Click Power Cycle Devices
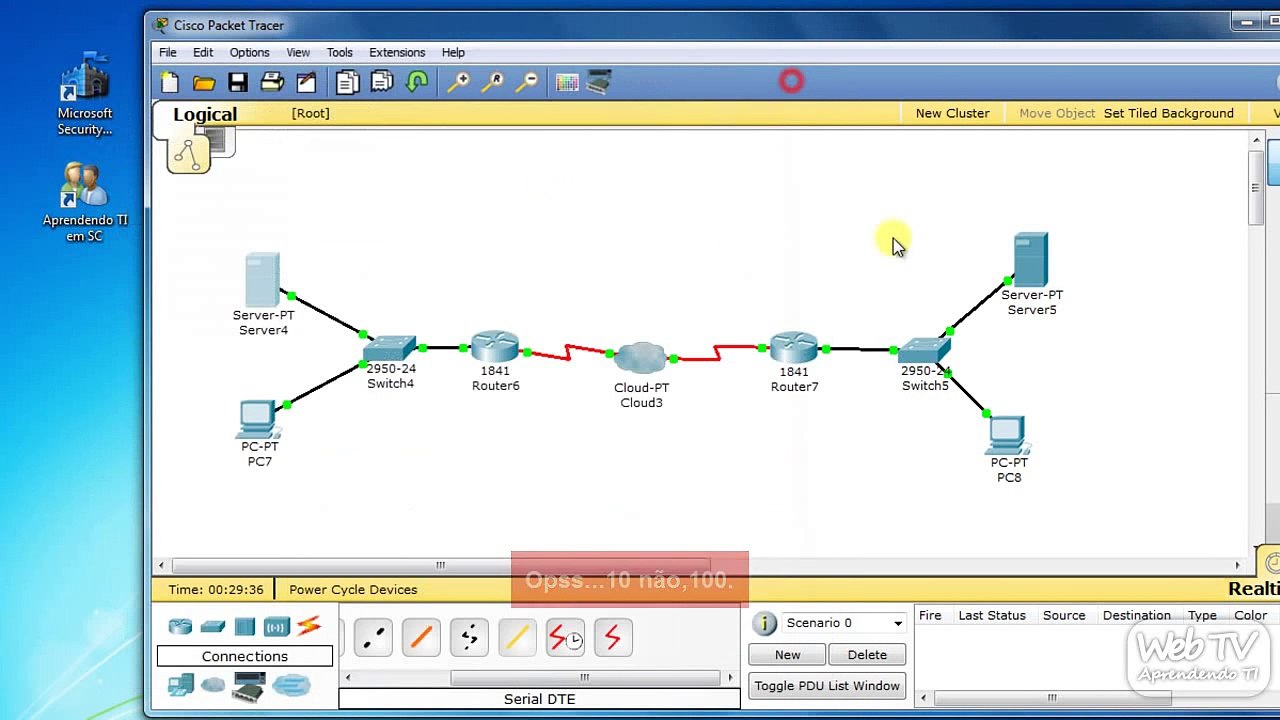The height and width of the screenshot is (720, 1280). [353, 590]
